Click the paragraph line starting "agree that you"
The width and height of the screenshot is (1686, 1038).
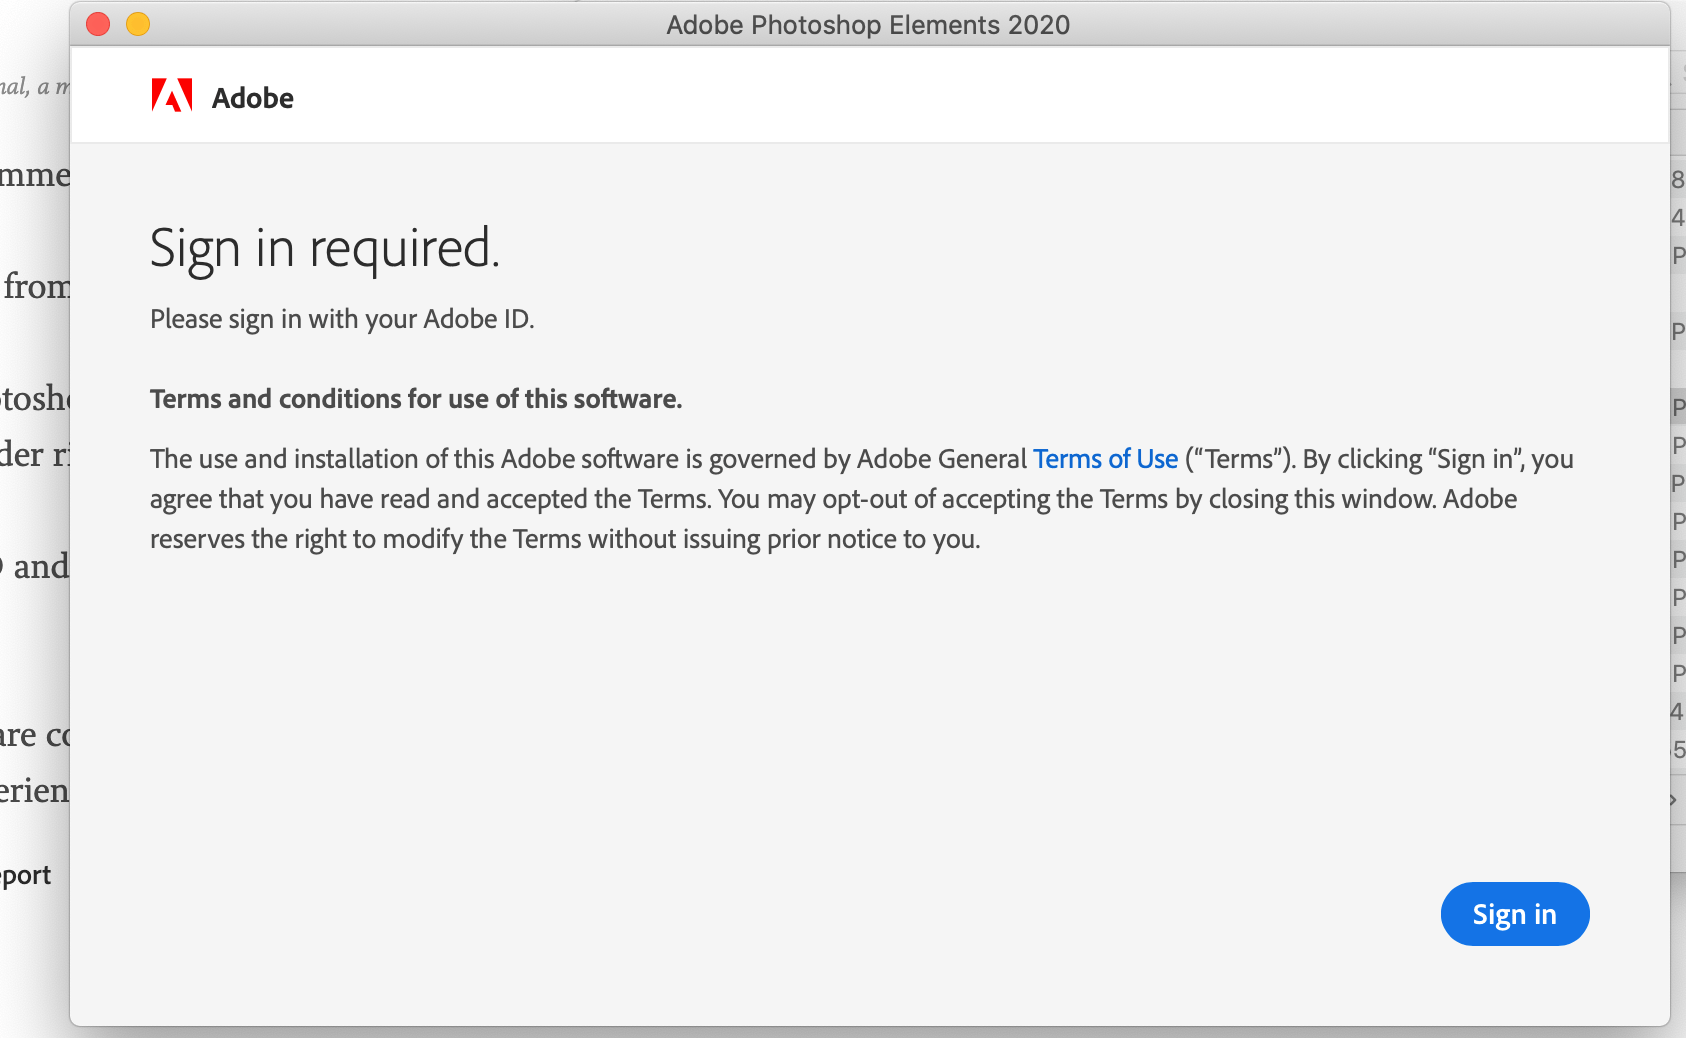[833, 499]
